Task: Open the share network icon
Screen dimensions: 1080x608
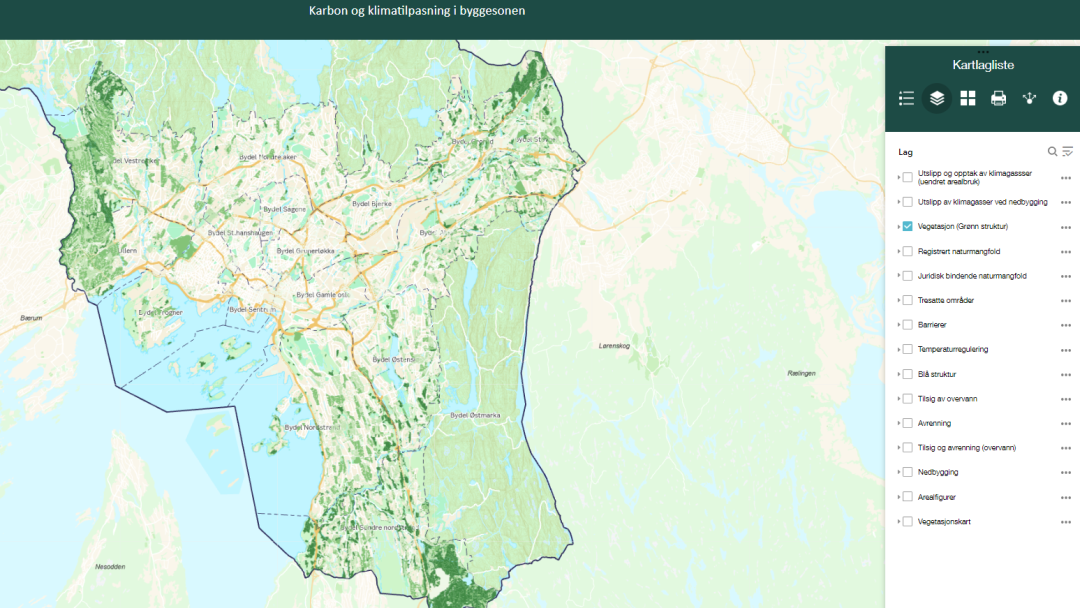Action: [x=1029, y=98]
